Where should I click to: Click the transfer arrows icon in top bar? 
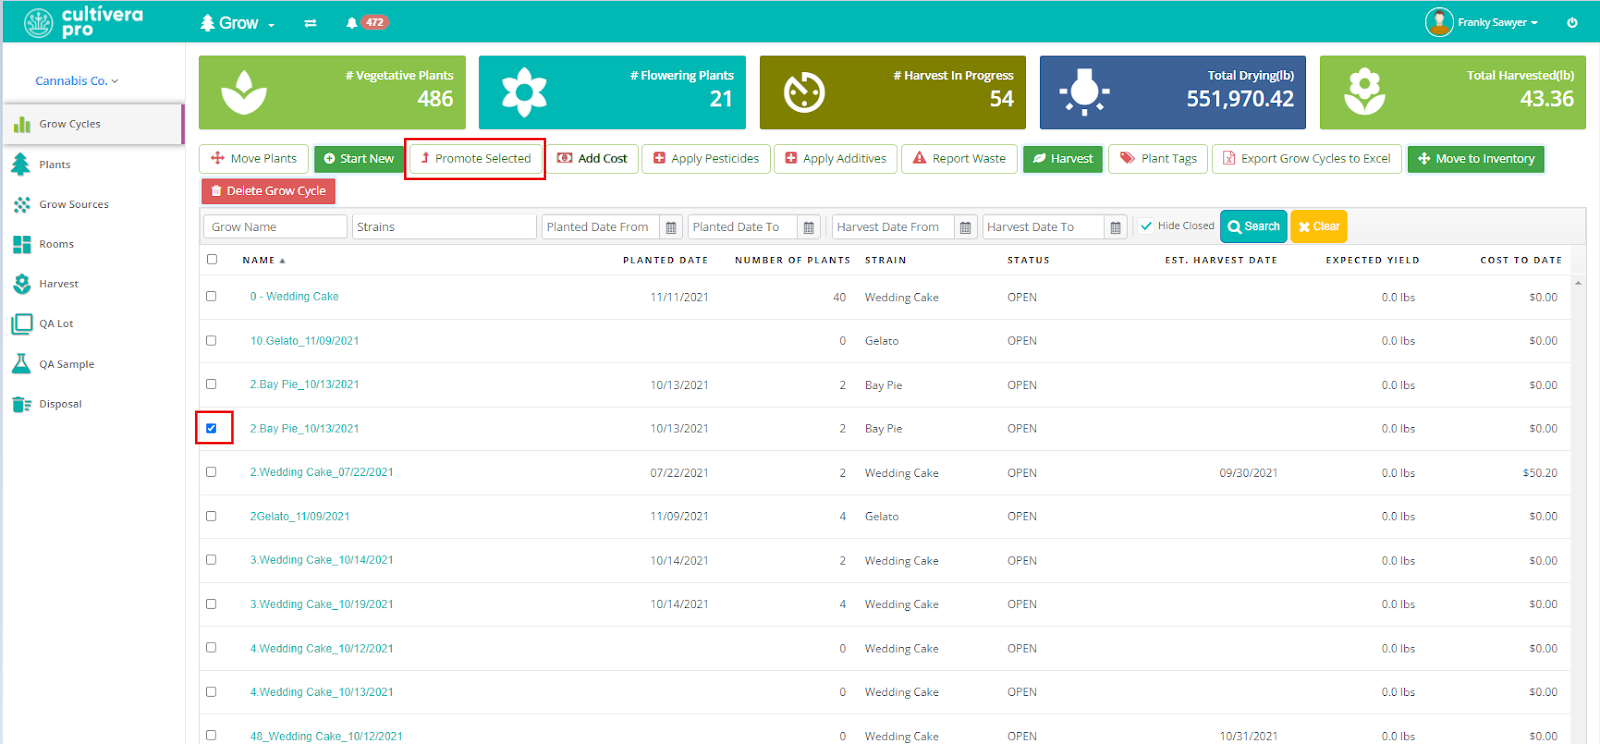[x=310, y=23]
